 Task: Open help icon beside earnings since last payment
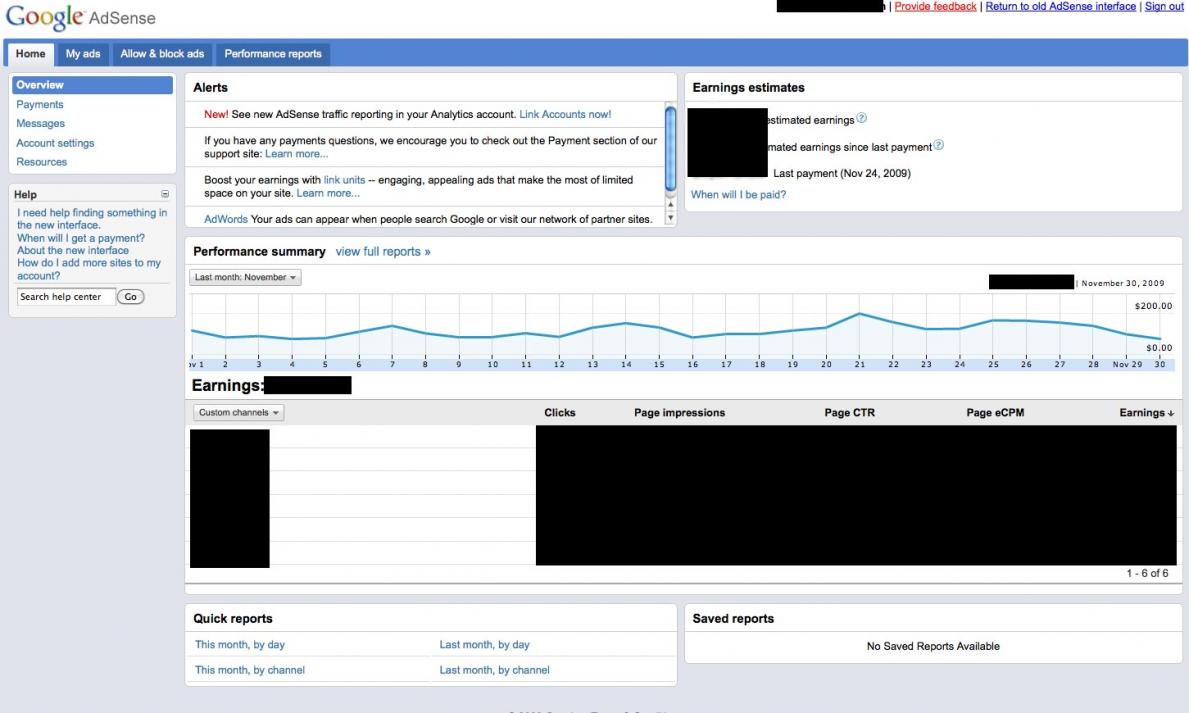(939, 145)
